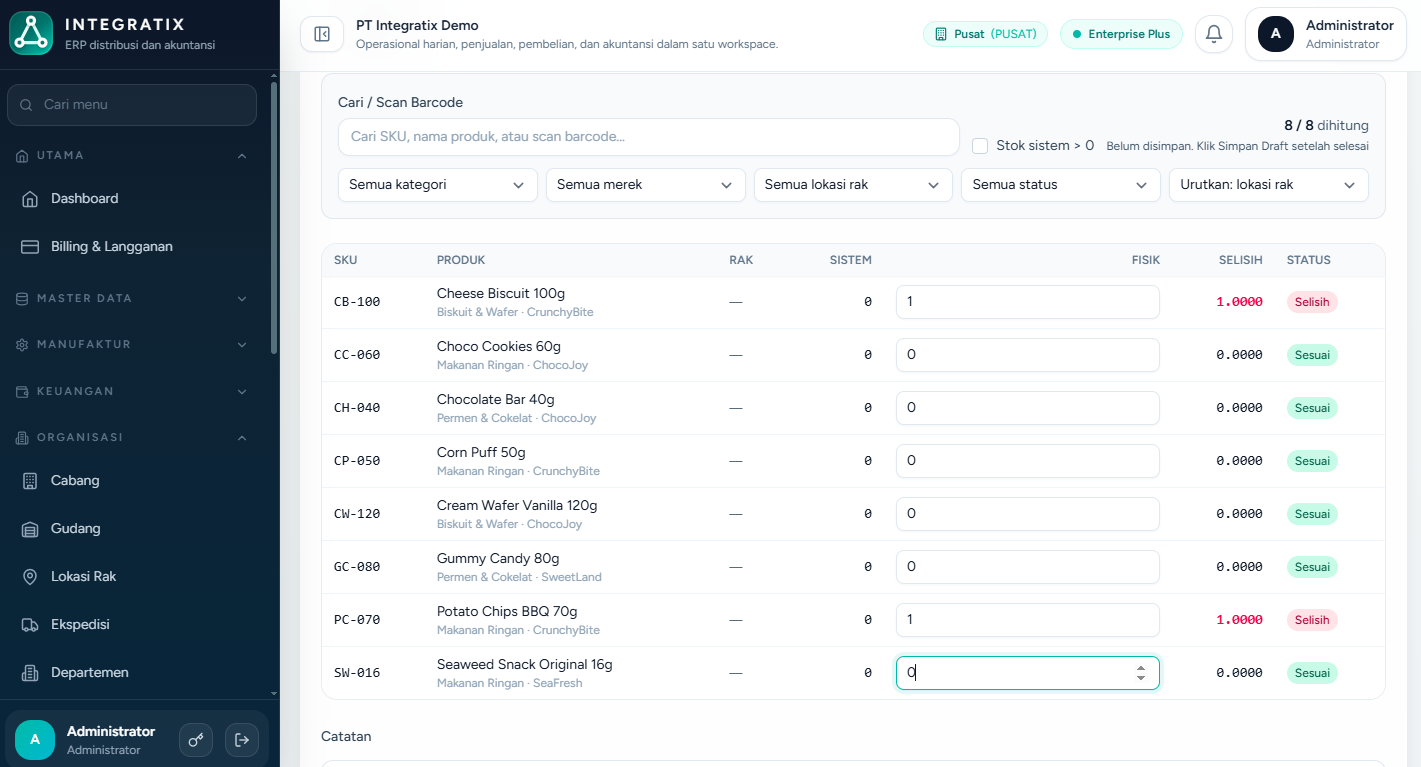This screenshot has width=1421, height=767.
Task: Click the key icon in sidebar footer
Action: coord(196,740)
